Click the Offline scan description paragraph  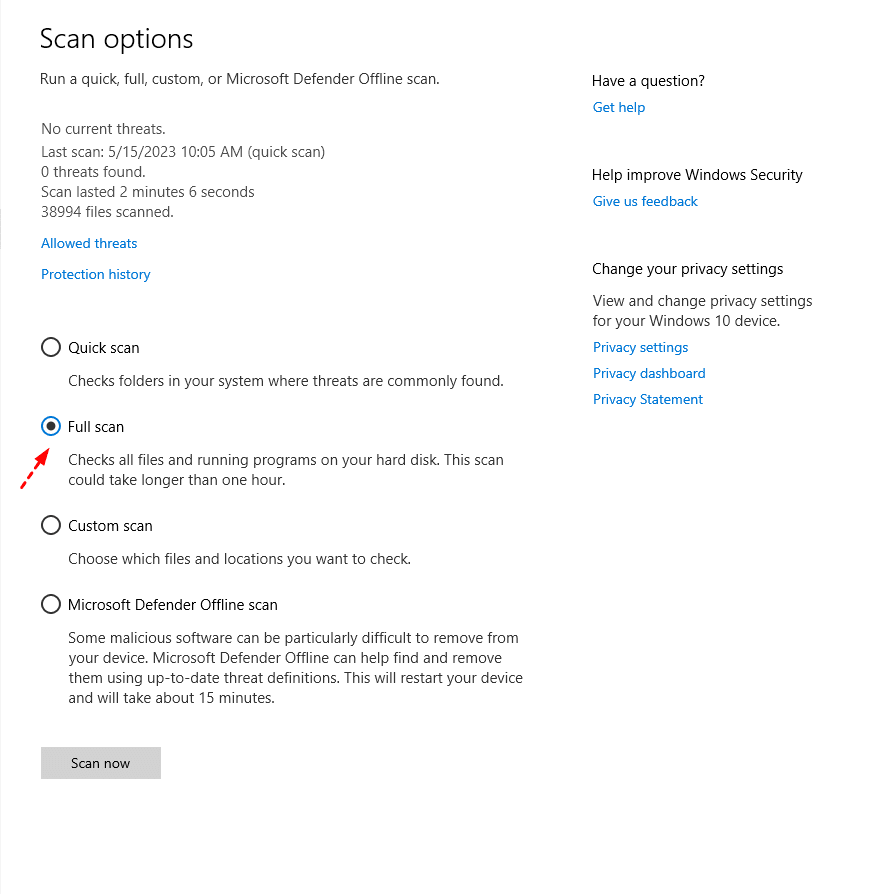coord(295,668)
